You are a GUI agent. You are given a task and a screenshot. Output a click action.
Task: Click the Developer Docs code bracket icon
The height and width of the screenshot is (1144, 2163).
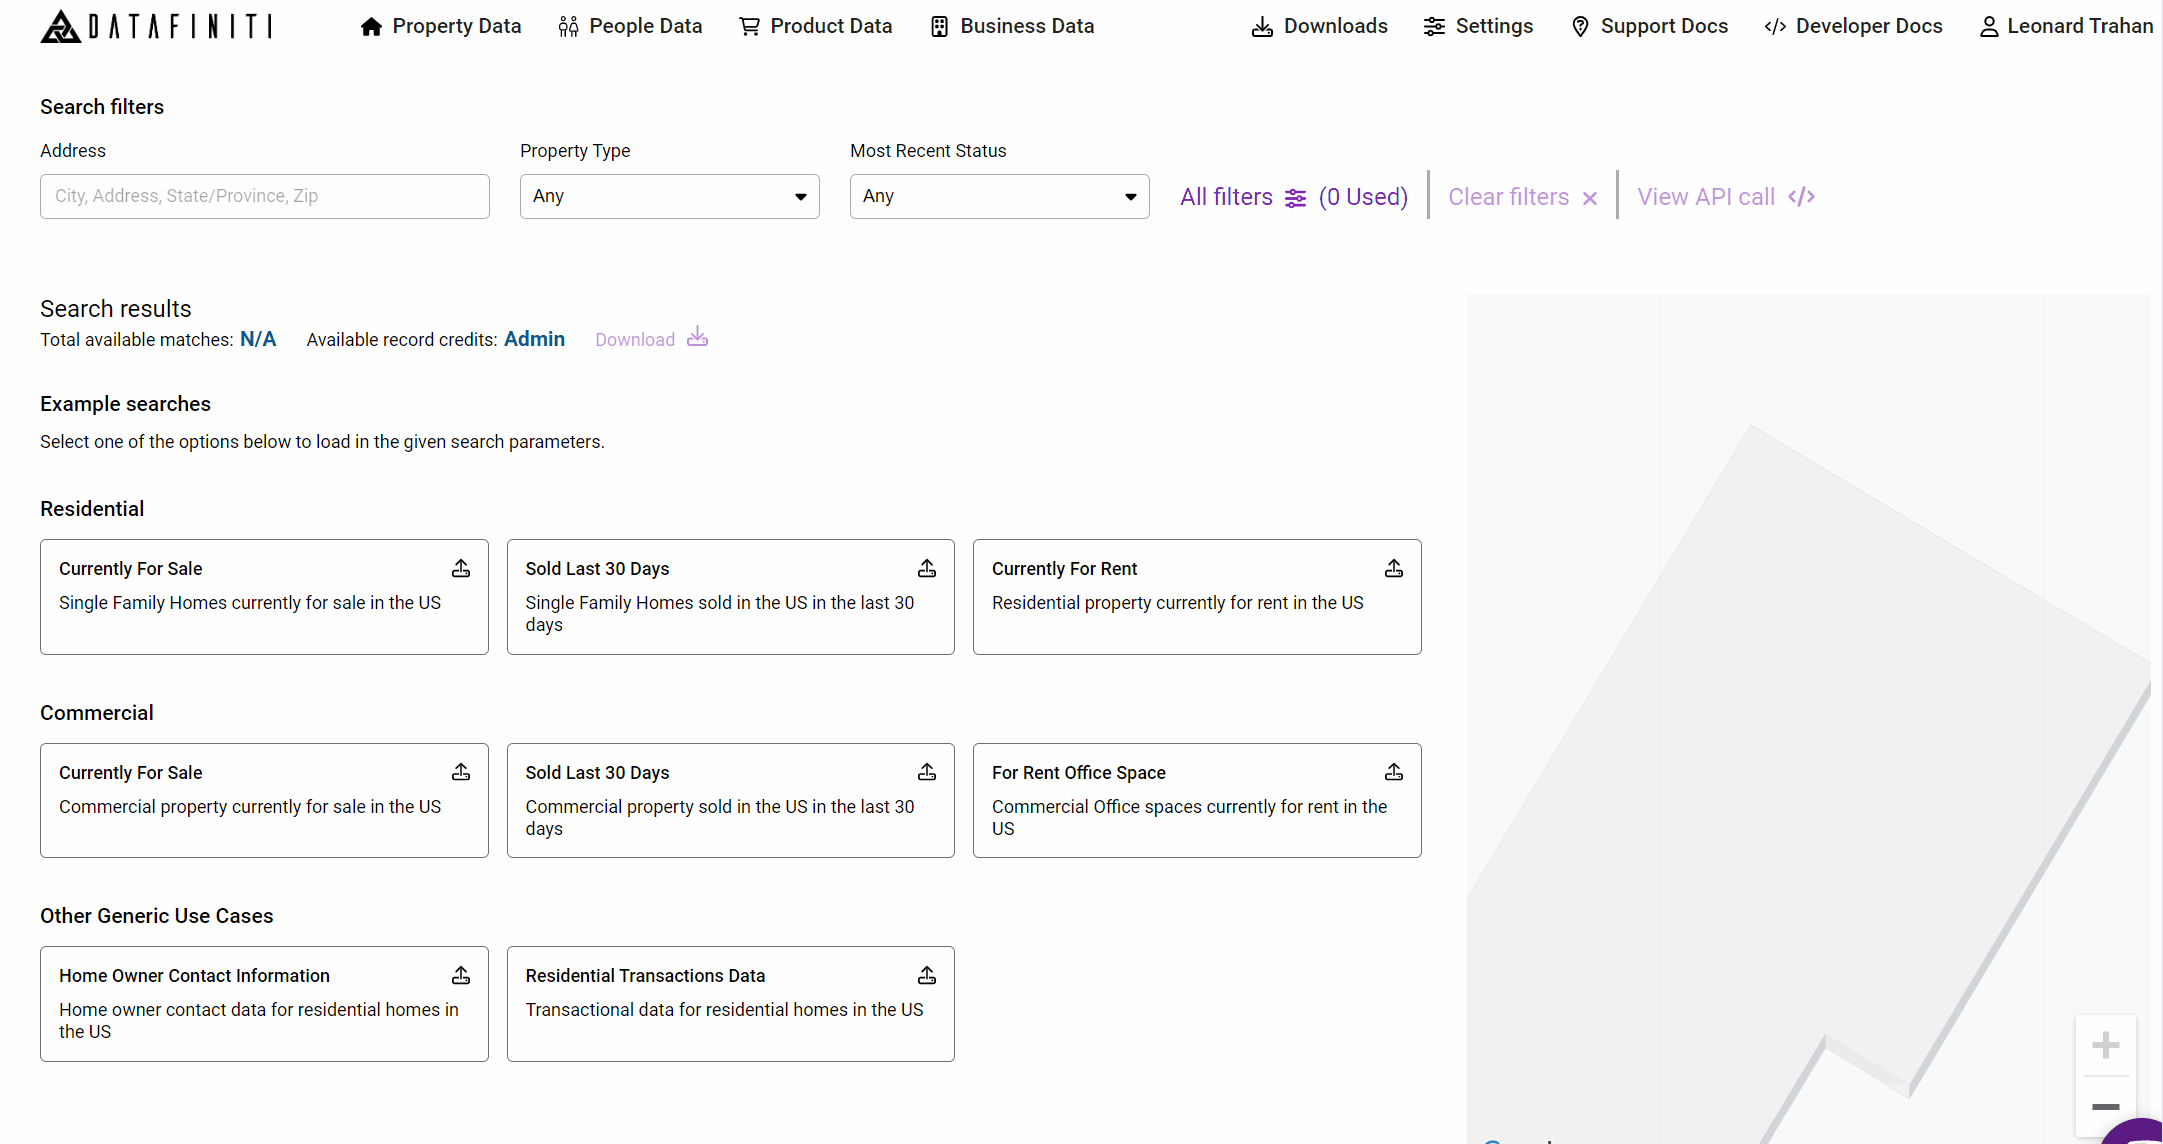[x=1775, y=27]
